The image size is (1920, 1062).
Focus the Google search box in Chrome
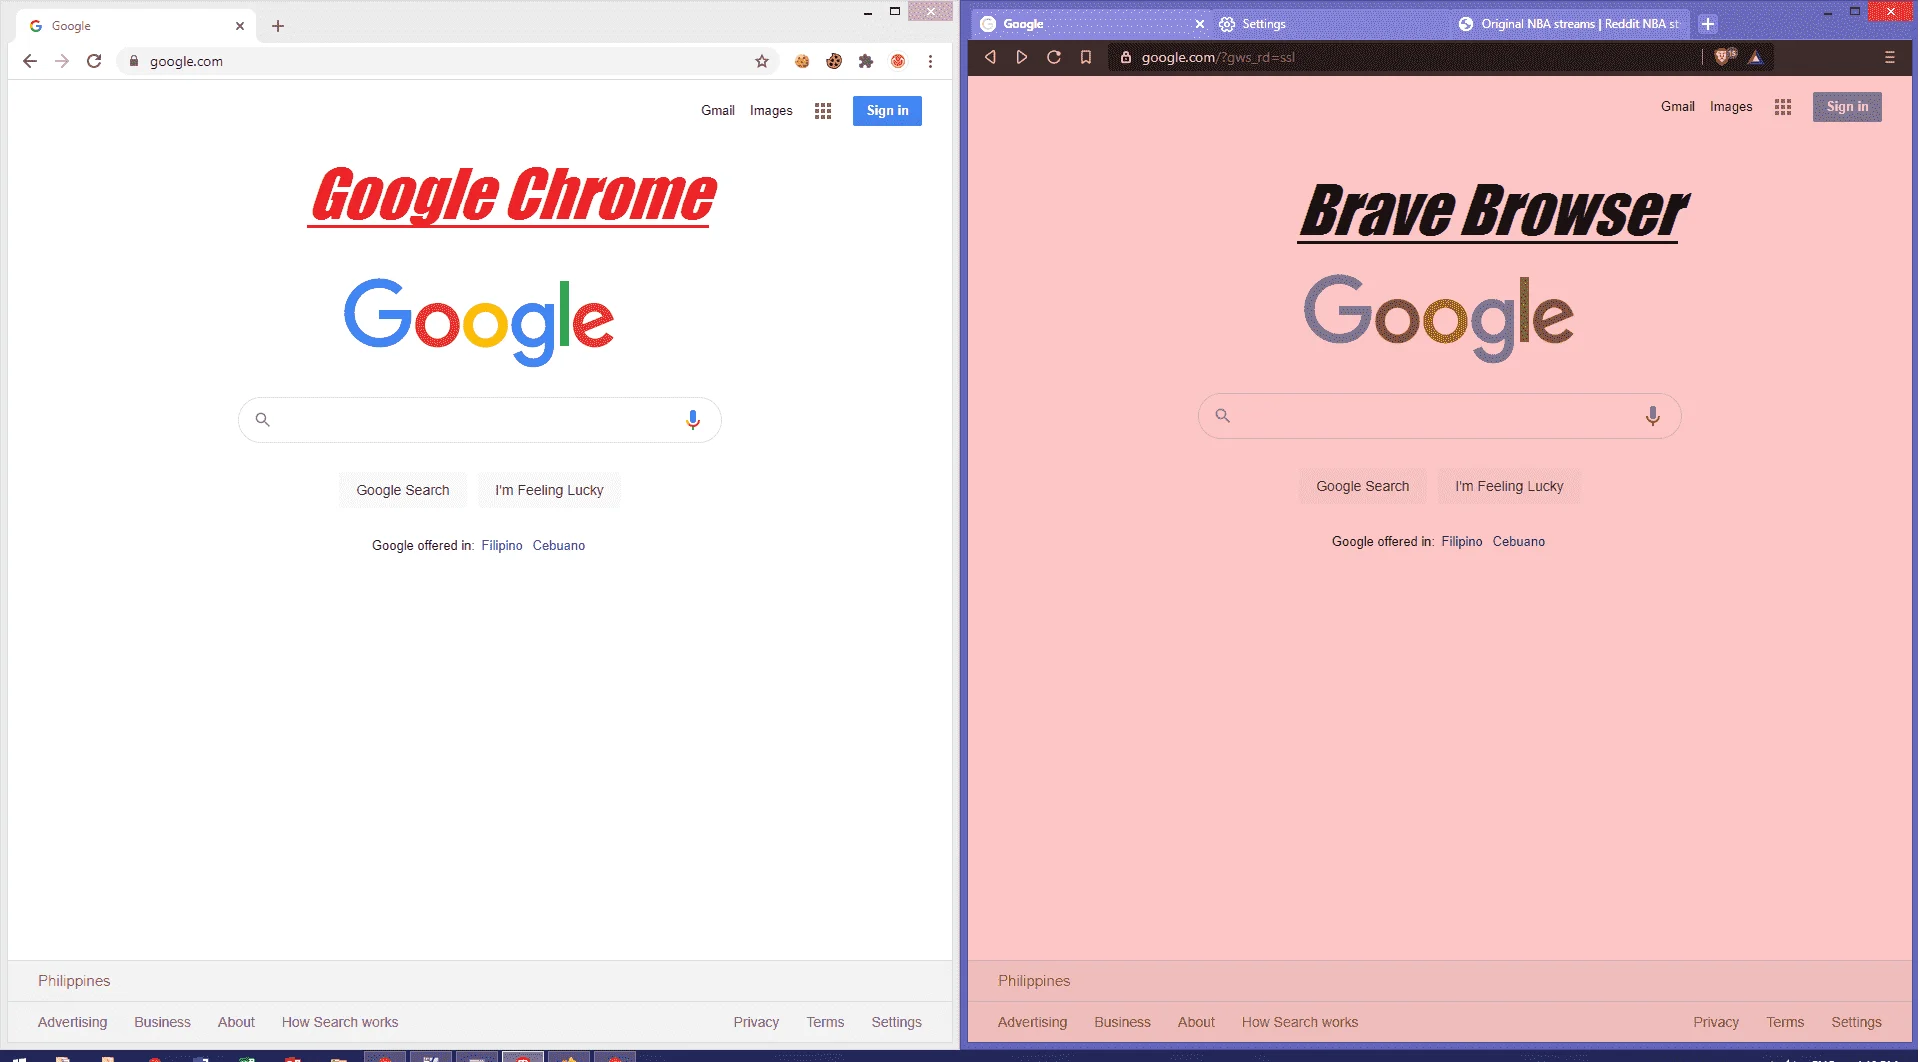(x=480, y=420)
